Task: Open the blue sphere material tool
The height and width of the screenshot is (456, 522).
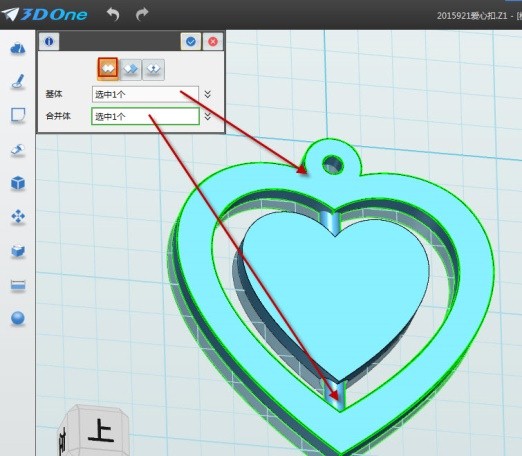Action: (x=18, y=318)
